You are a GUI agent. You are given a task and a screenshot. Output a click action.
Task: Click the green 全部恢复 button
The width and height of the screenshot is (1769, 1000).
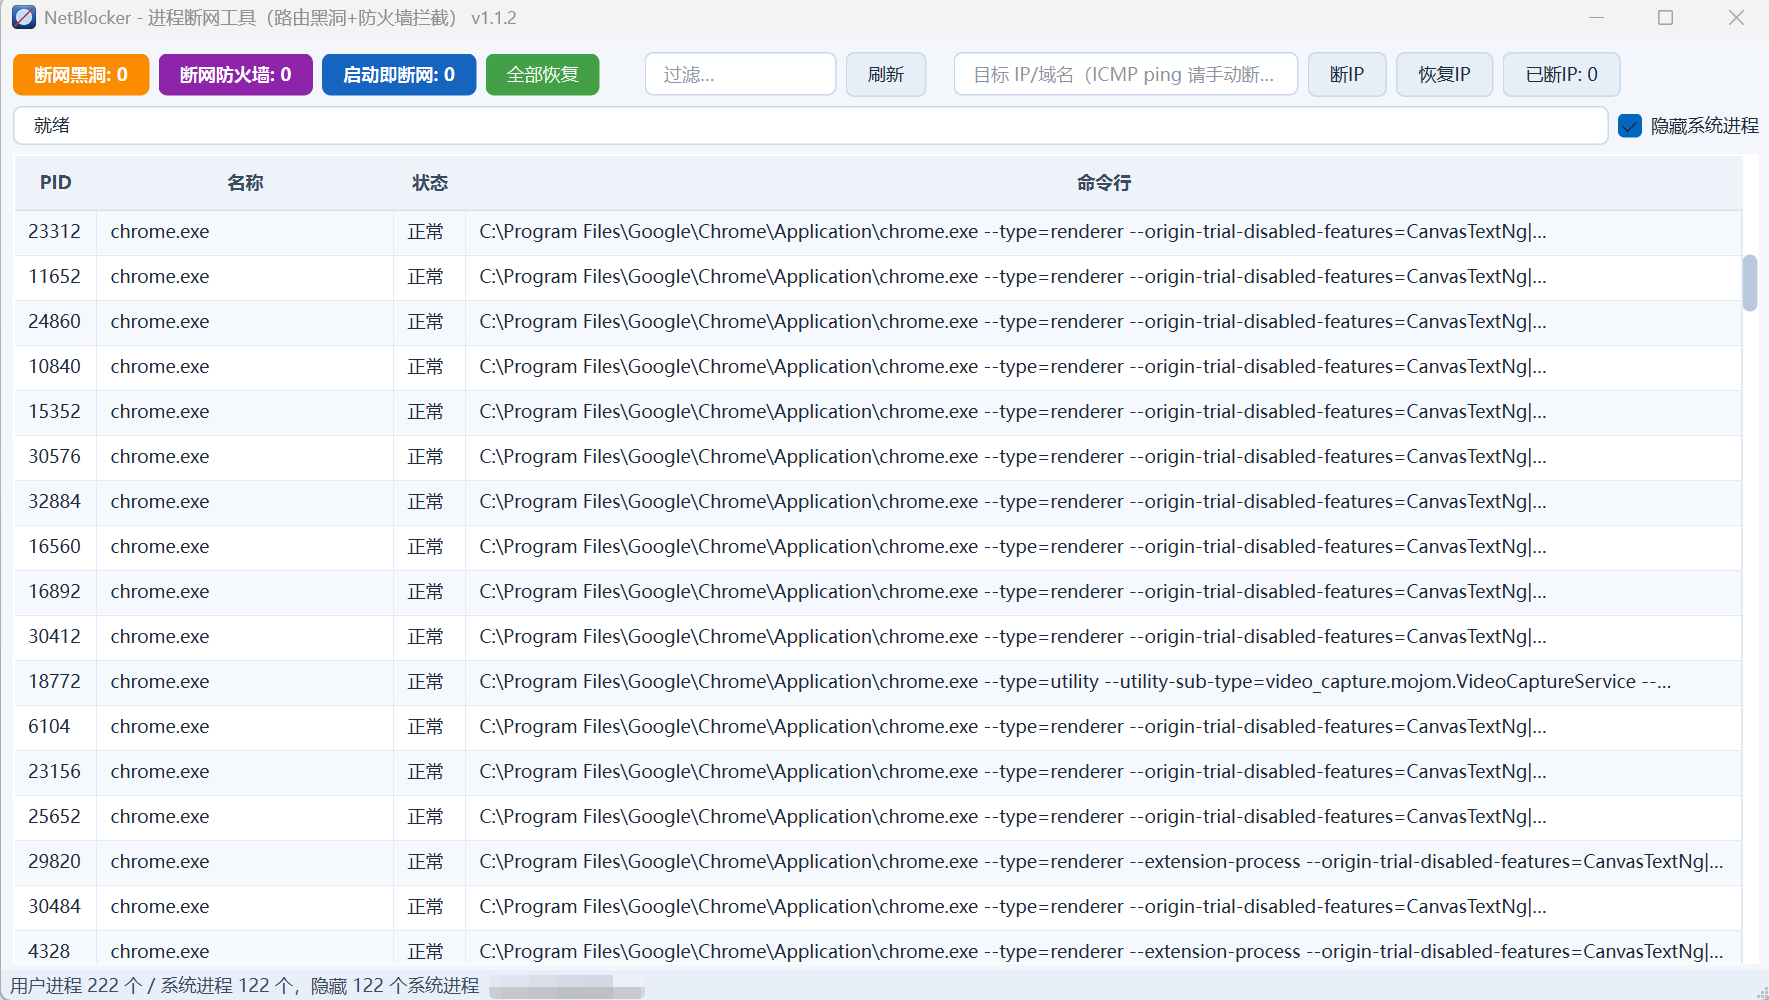click(x=543, y=75)
